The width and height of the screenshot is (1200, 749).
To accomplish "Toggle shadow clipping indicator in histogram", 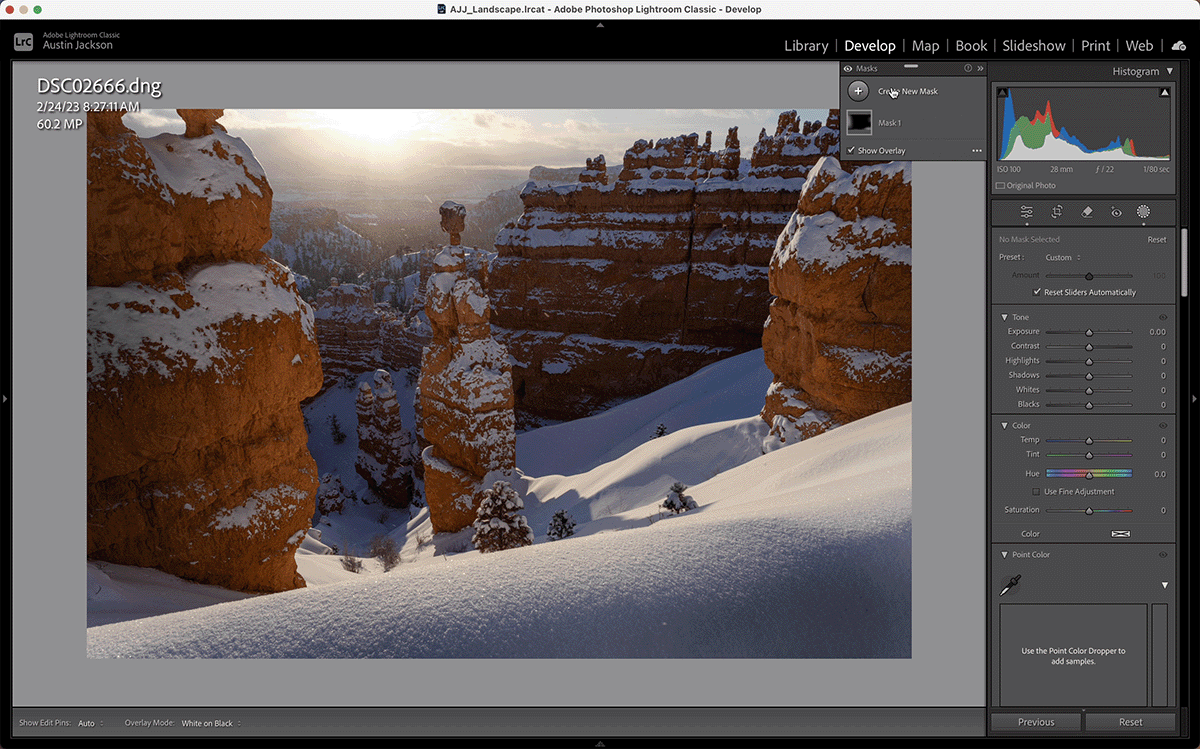I will tap(1003, 92).
